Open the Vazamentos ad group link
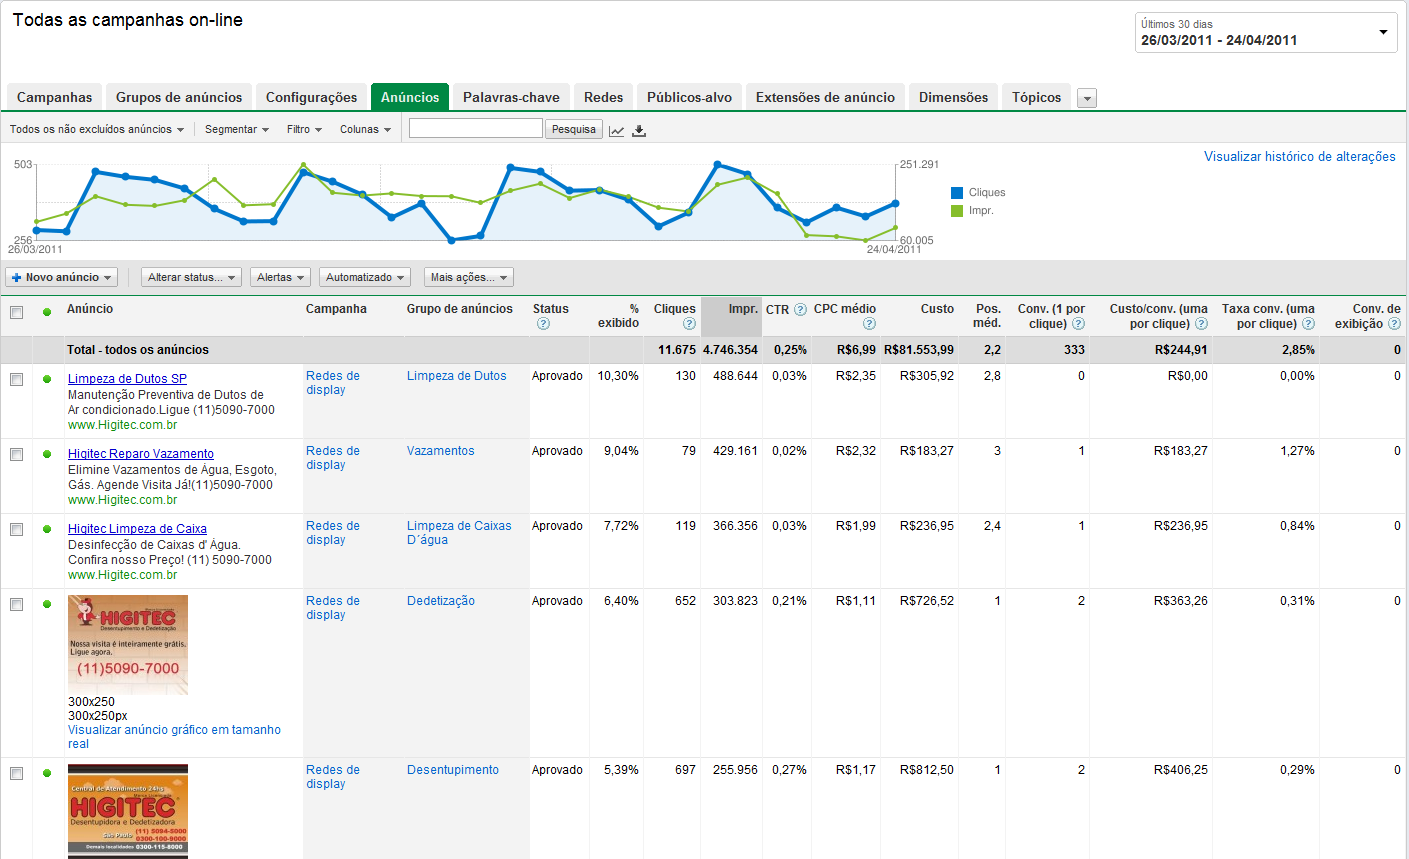 click(x=440, y=451)
